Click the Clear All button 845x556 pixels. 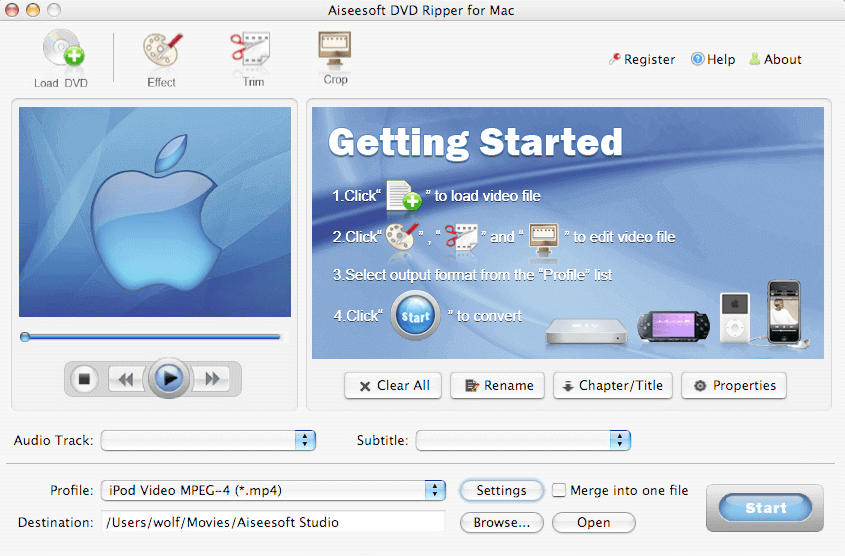pos(393,386)
